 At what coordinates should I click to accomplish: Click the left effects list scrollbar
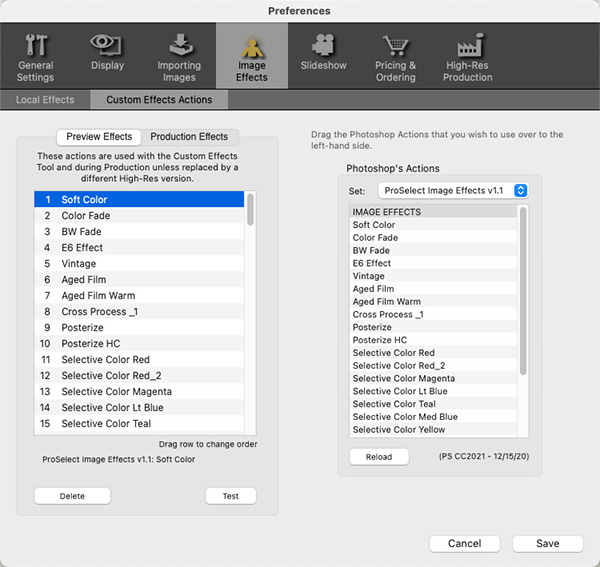tap(250, 210)
